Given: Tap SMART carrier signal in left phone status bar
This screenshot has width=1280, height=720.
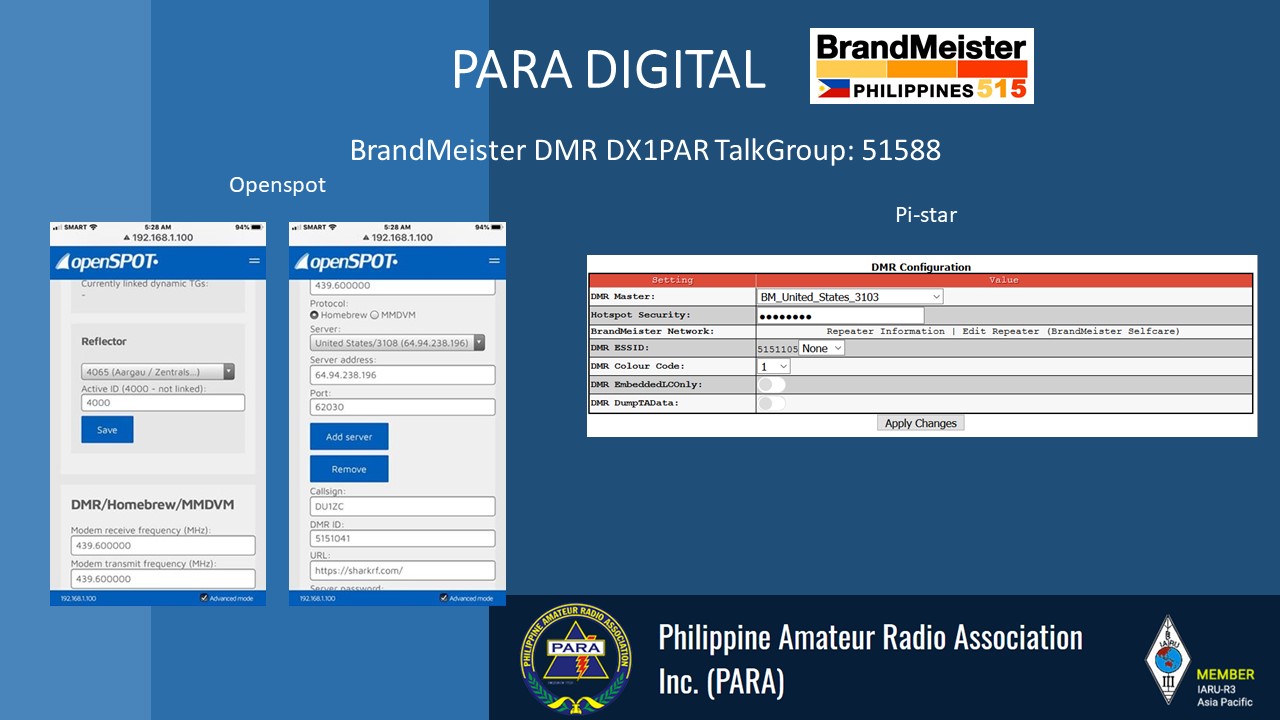Looking at the screenshot, I should 74,227.
